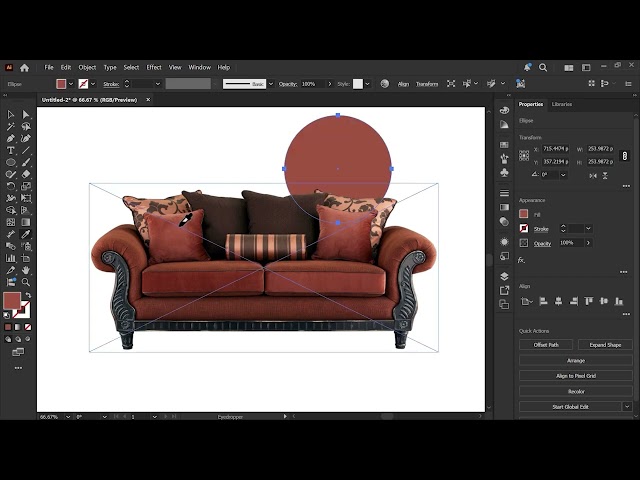The height and width of the screenshot is (480, 640).
Task: Open the control bar stroke color dropdown
Action: [x=93, y=84]
